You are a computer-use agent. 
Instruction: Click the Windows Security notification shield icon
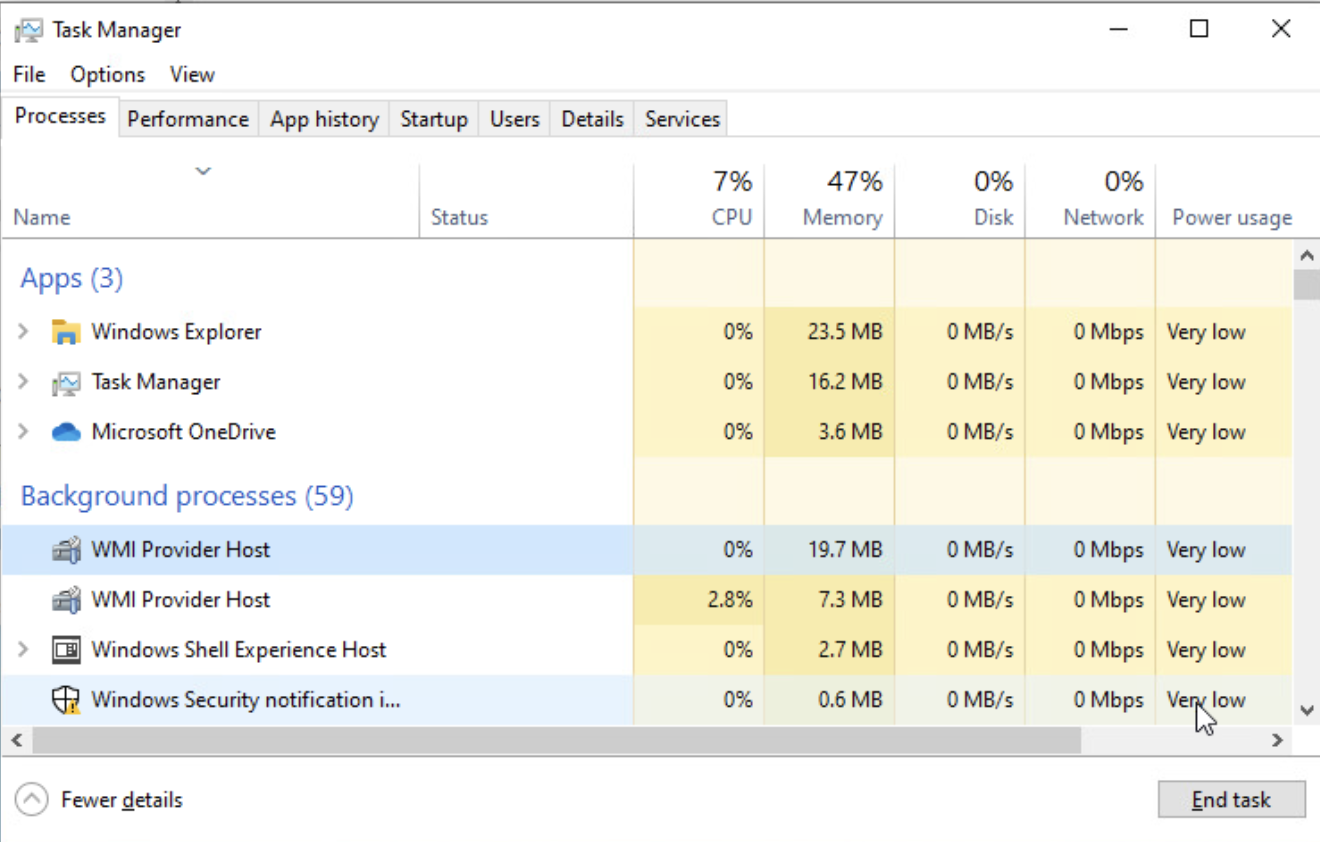[x=66, y=700]
